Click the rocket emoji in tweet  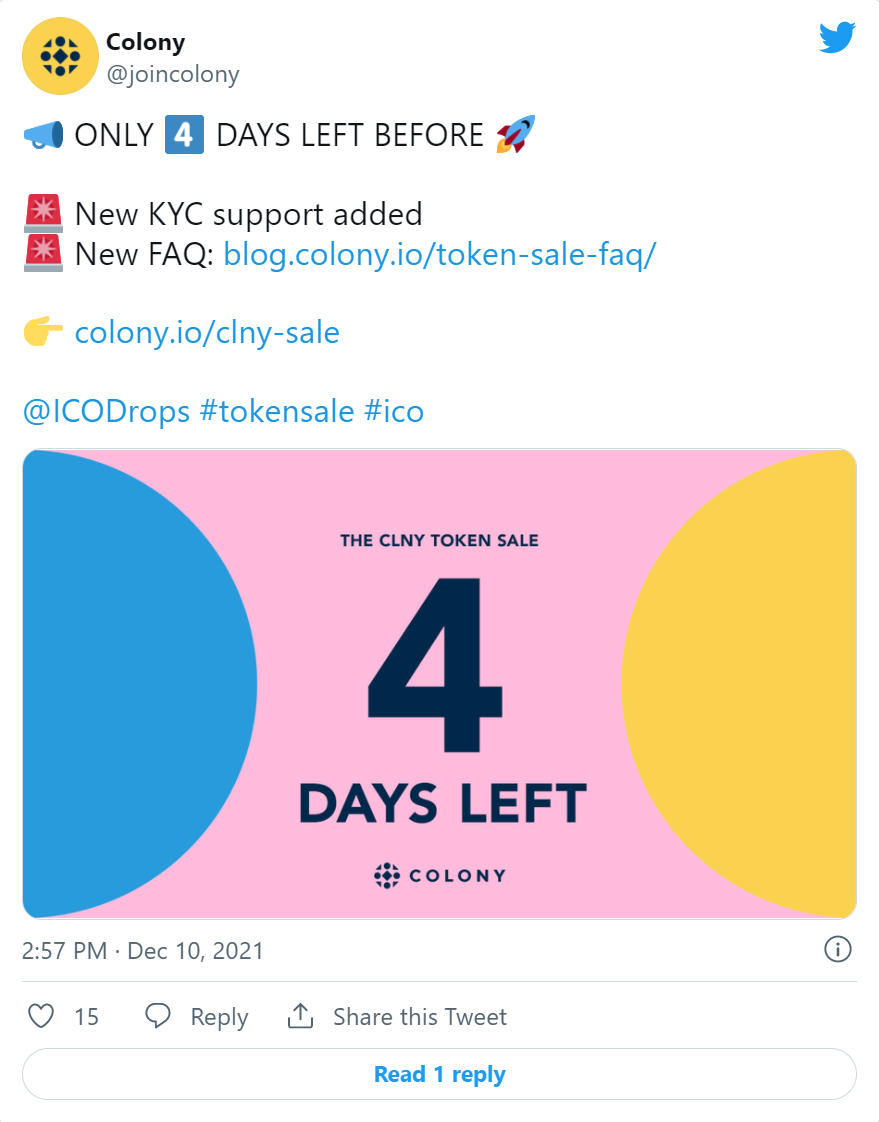tap(515, 134)
